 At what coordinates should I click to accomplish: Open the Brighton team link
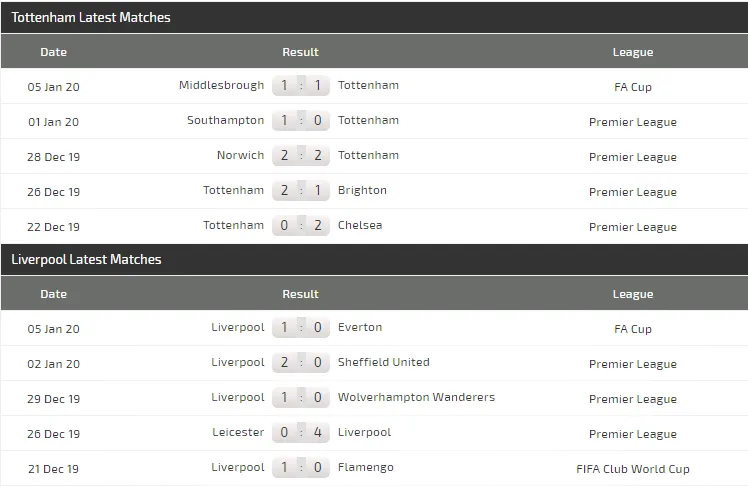(362, 191)
